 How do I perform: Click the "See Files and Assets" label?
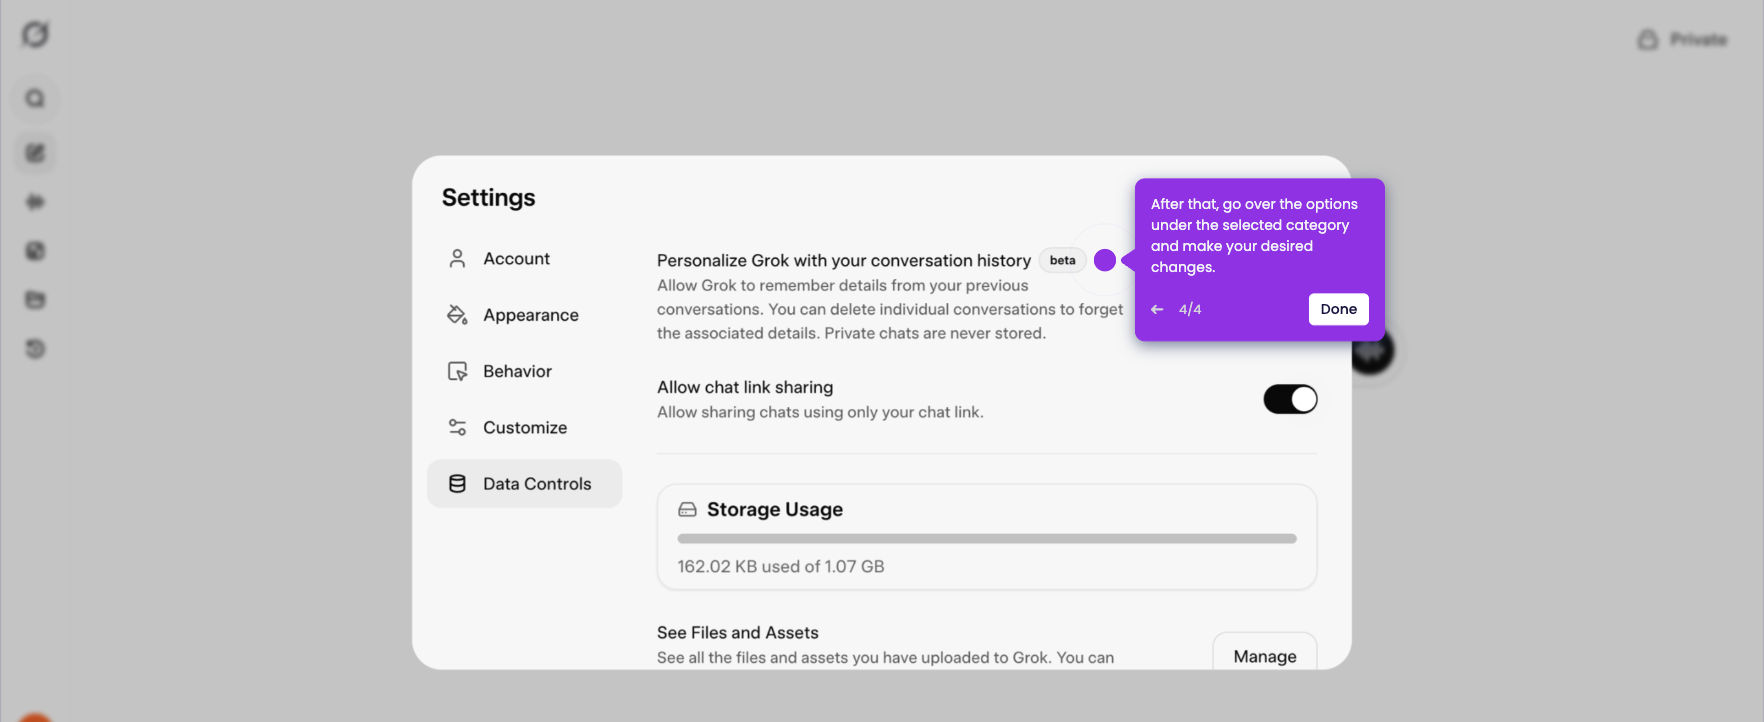(x=738, y=633)
